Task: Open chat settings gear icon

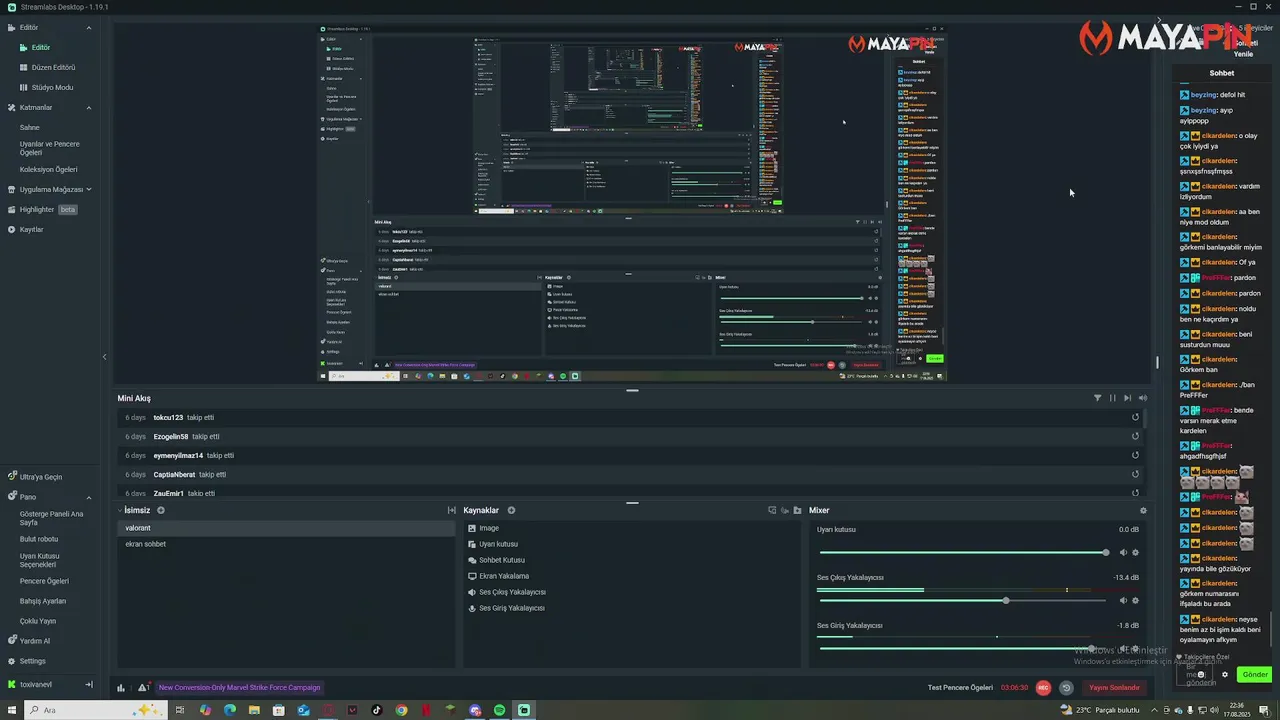Action: tap(1225, 674)
